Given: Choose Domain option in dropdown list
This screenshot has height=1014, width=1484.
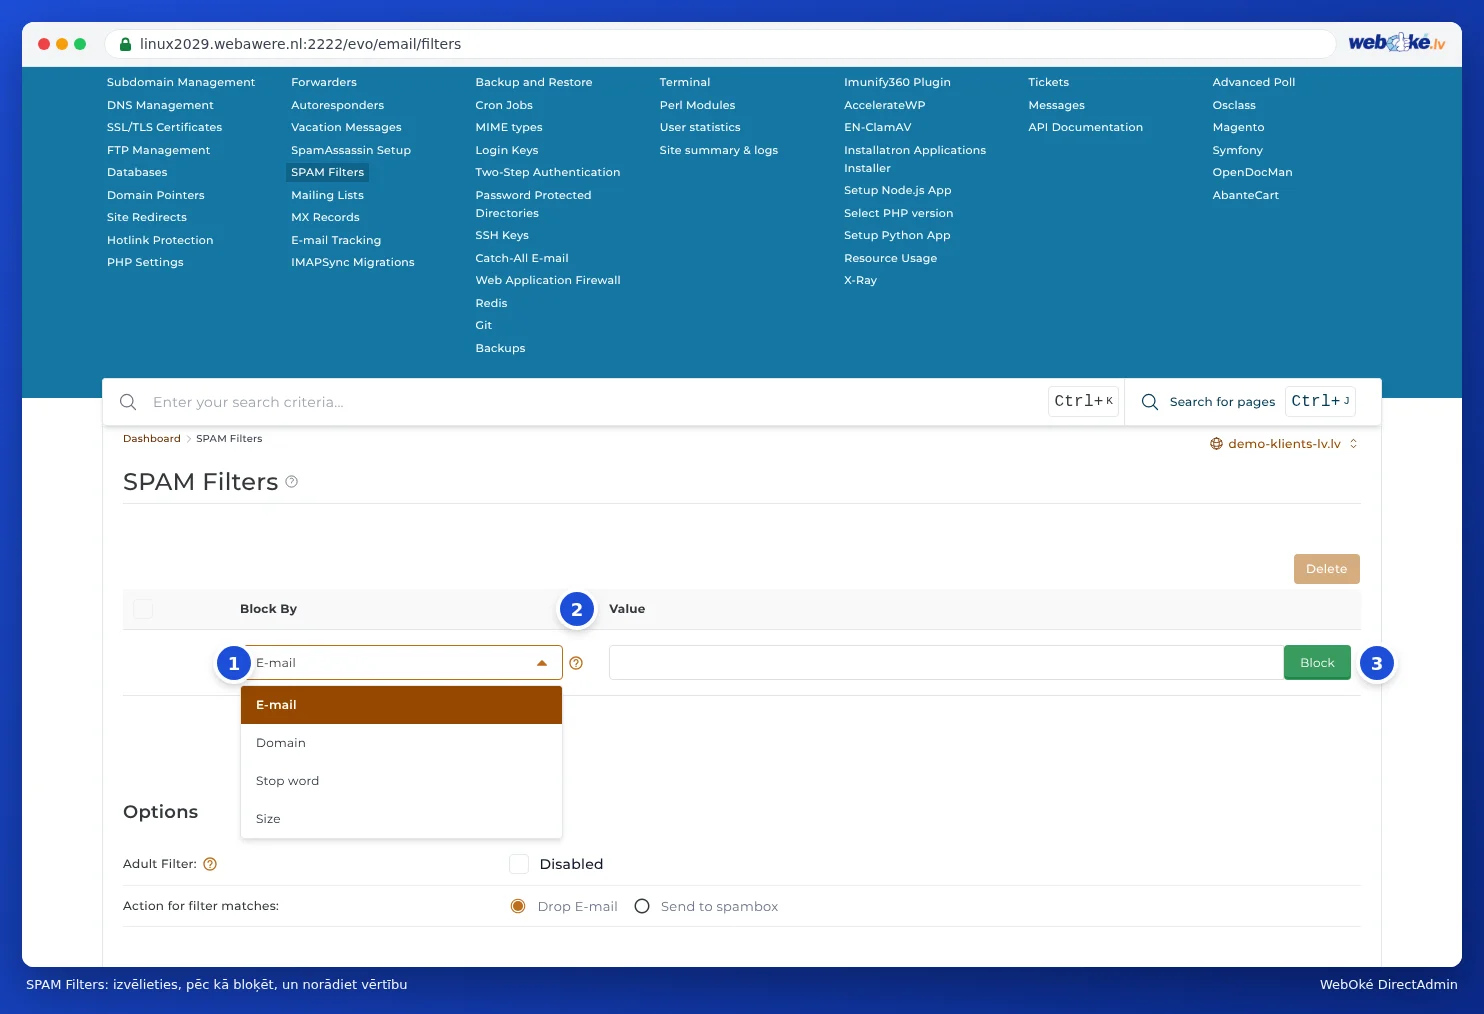Looking at the screenshot, I should tap(401, 743).
